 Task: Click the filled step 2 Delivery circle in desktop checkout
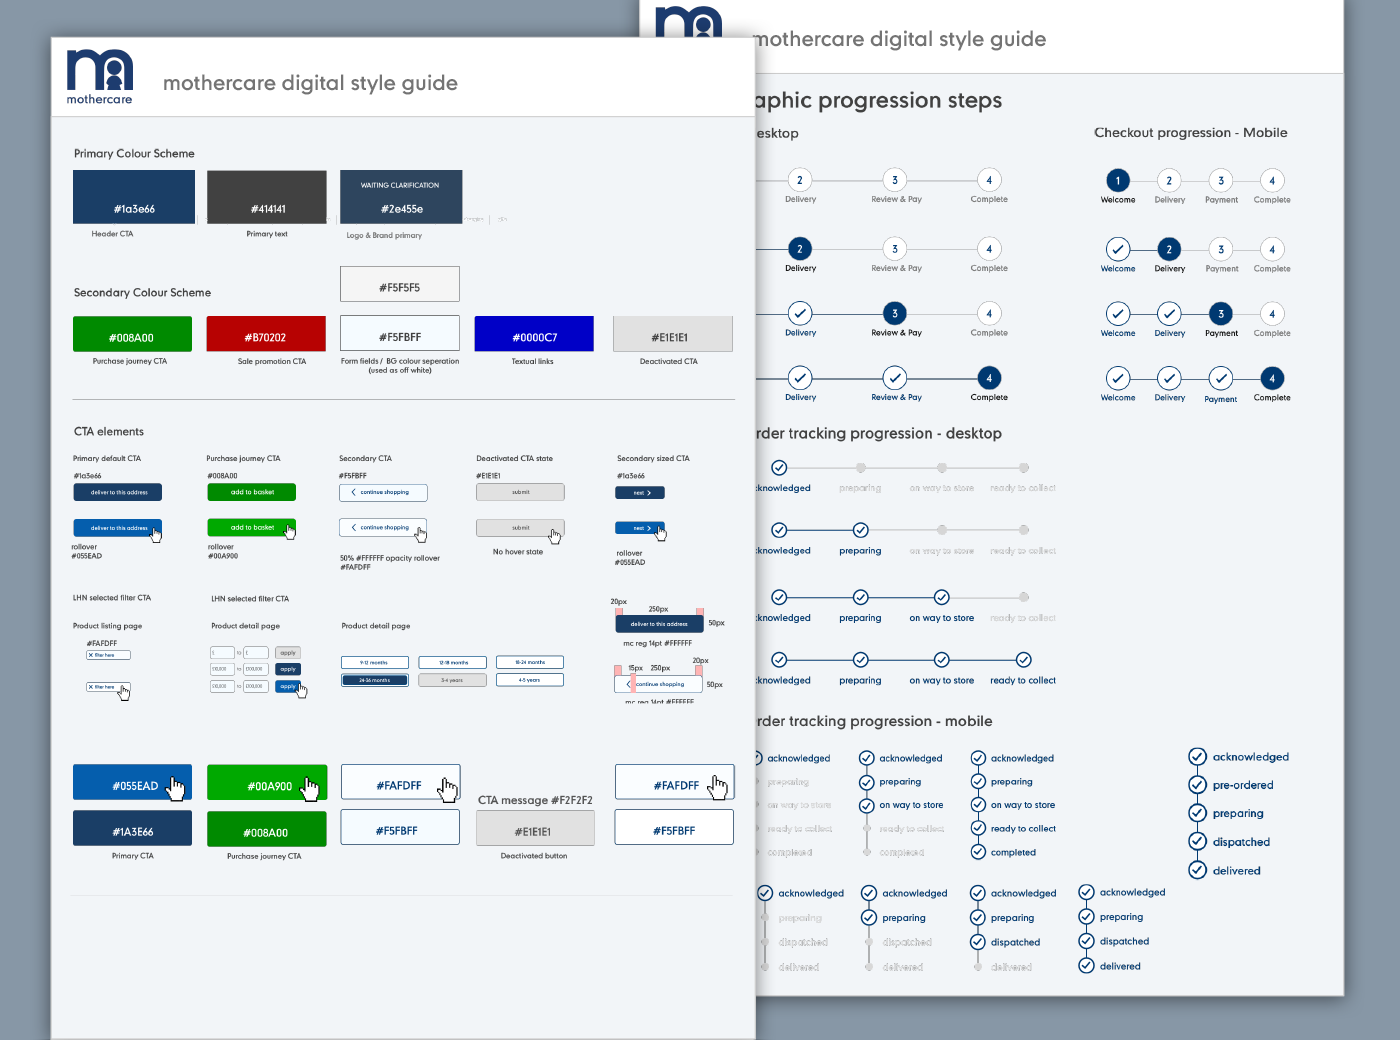(x=800, y=249)
